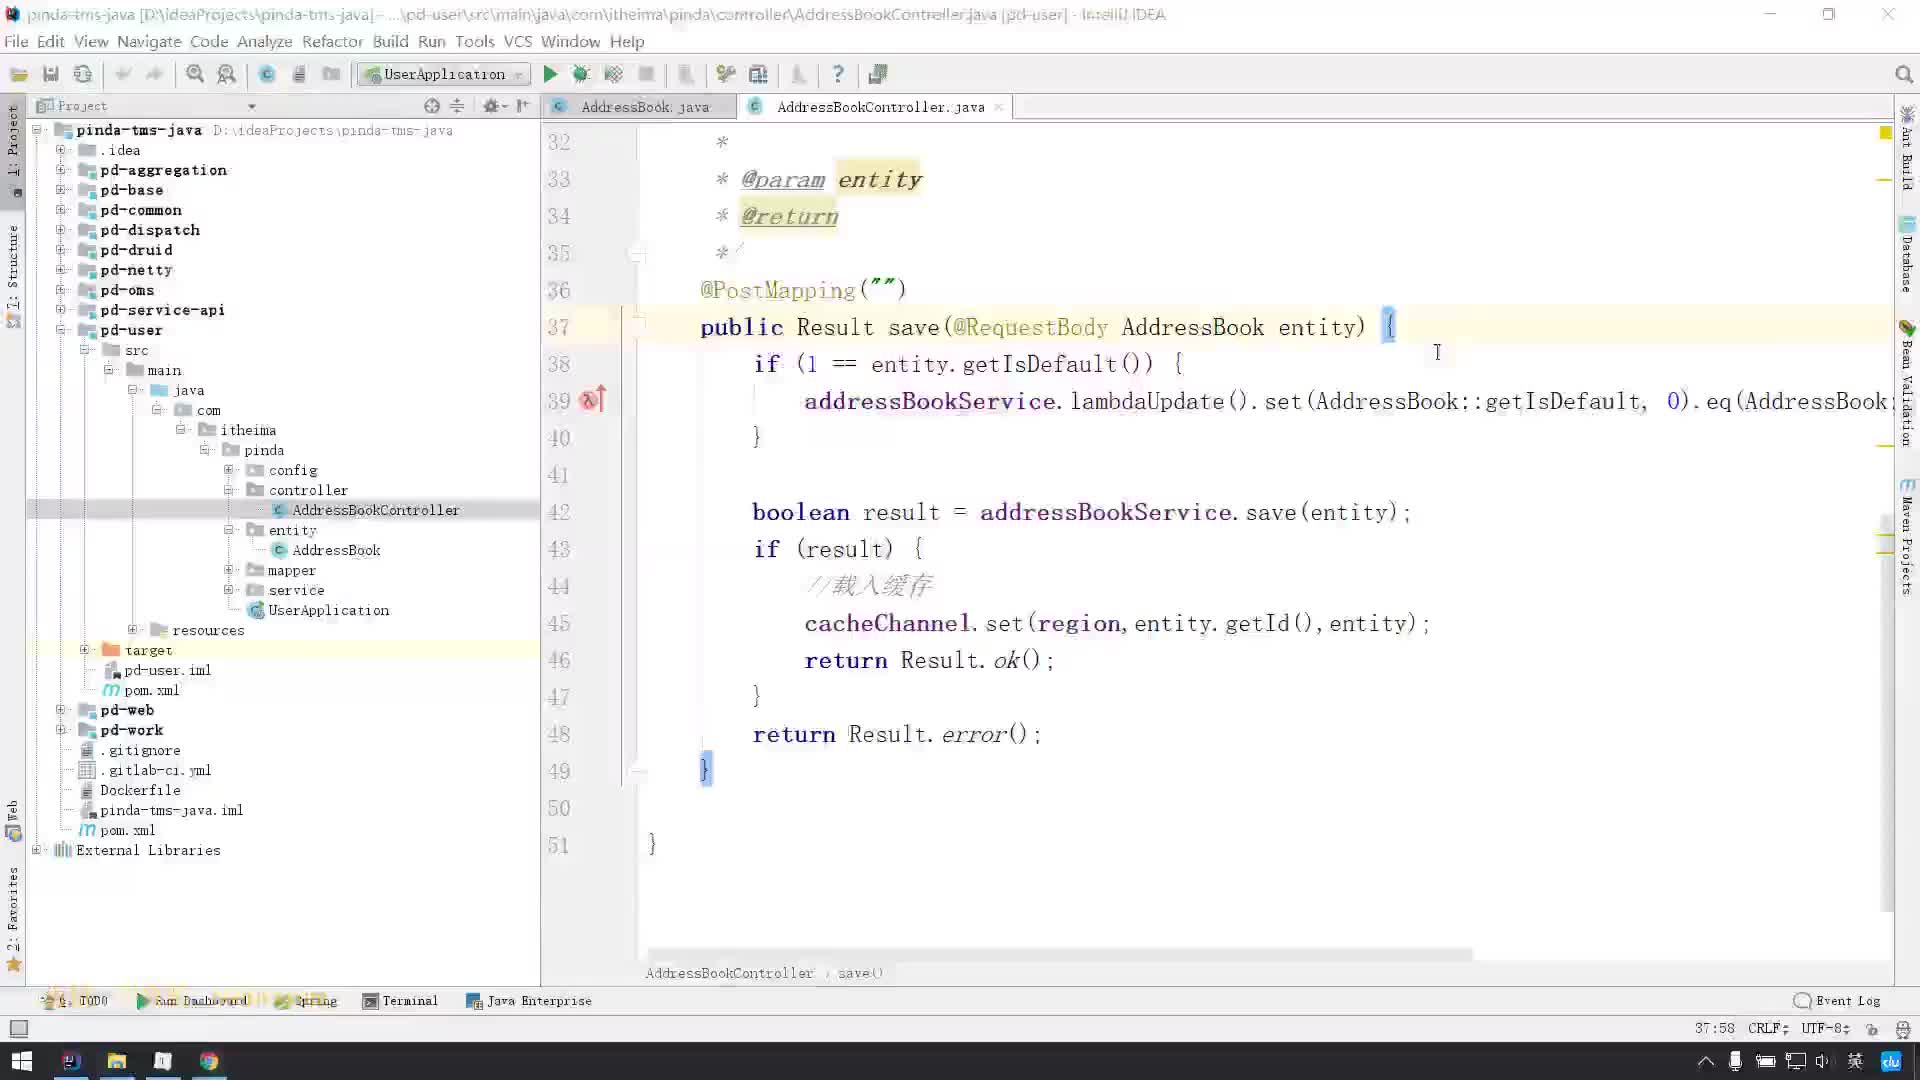
Task: Open the Spring tool window
Action: pos(307,1000)
